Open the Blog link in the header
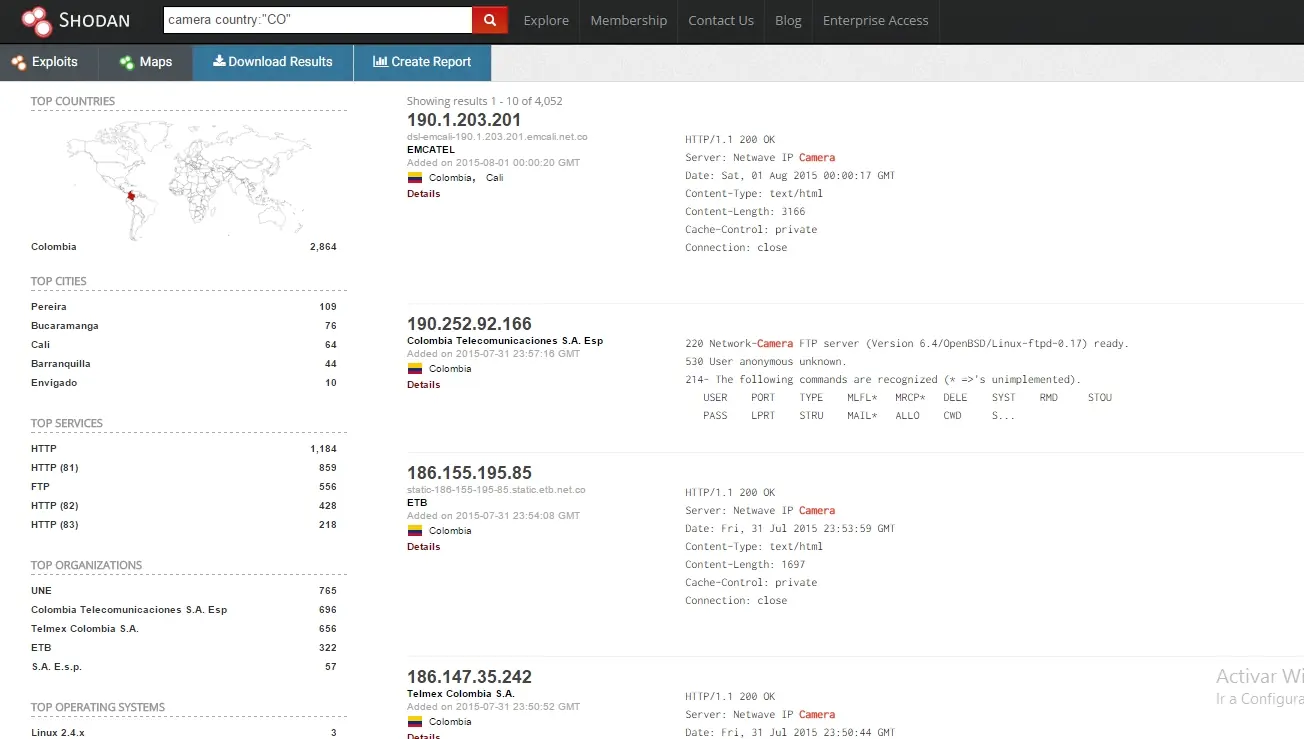The image size is (1304, 739). [x=788, y=20]
